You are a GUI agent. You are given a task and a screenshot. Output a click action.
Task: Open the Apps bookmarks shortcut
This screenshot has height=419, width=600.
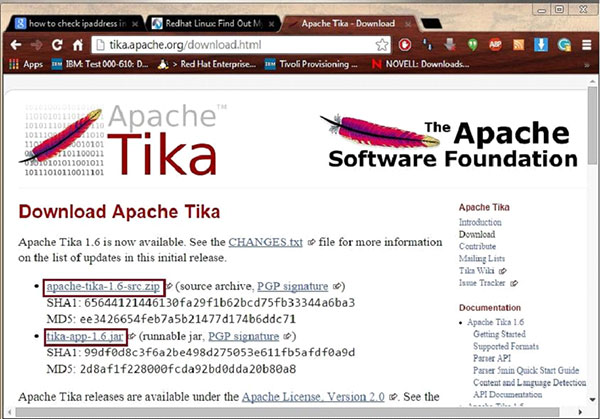[25, 64]
